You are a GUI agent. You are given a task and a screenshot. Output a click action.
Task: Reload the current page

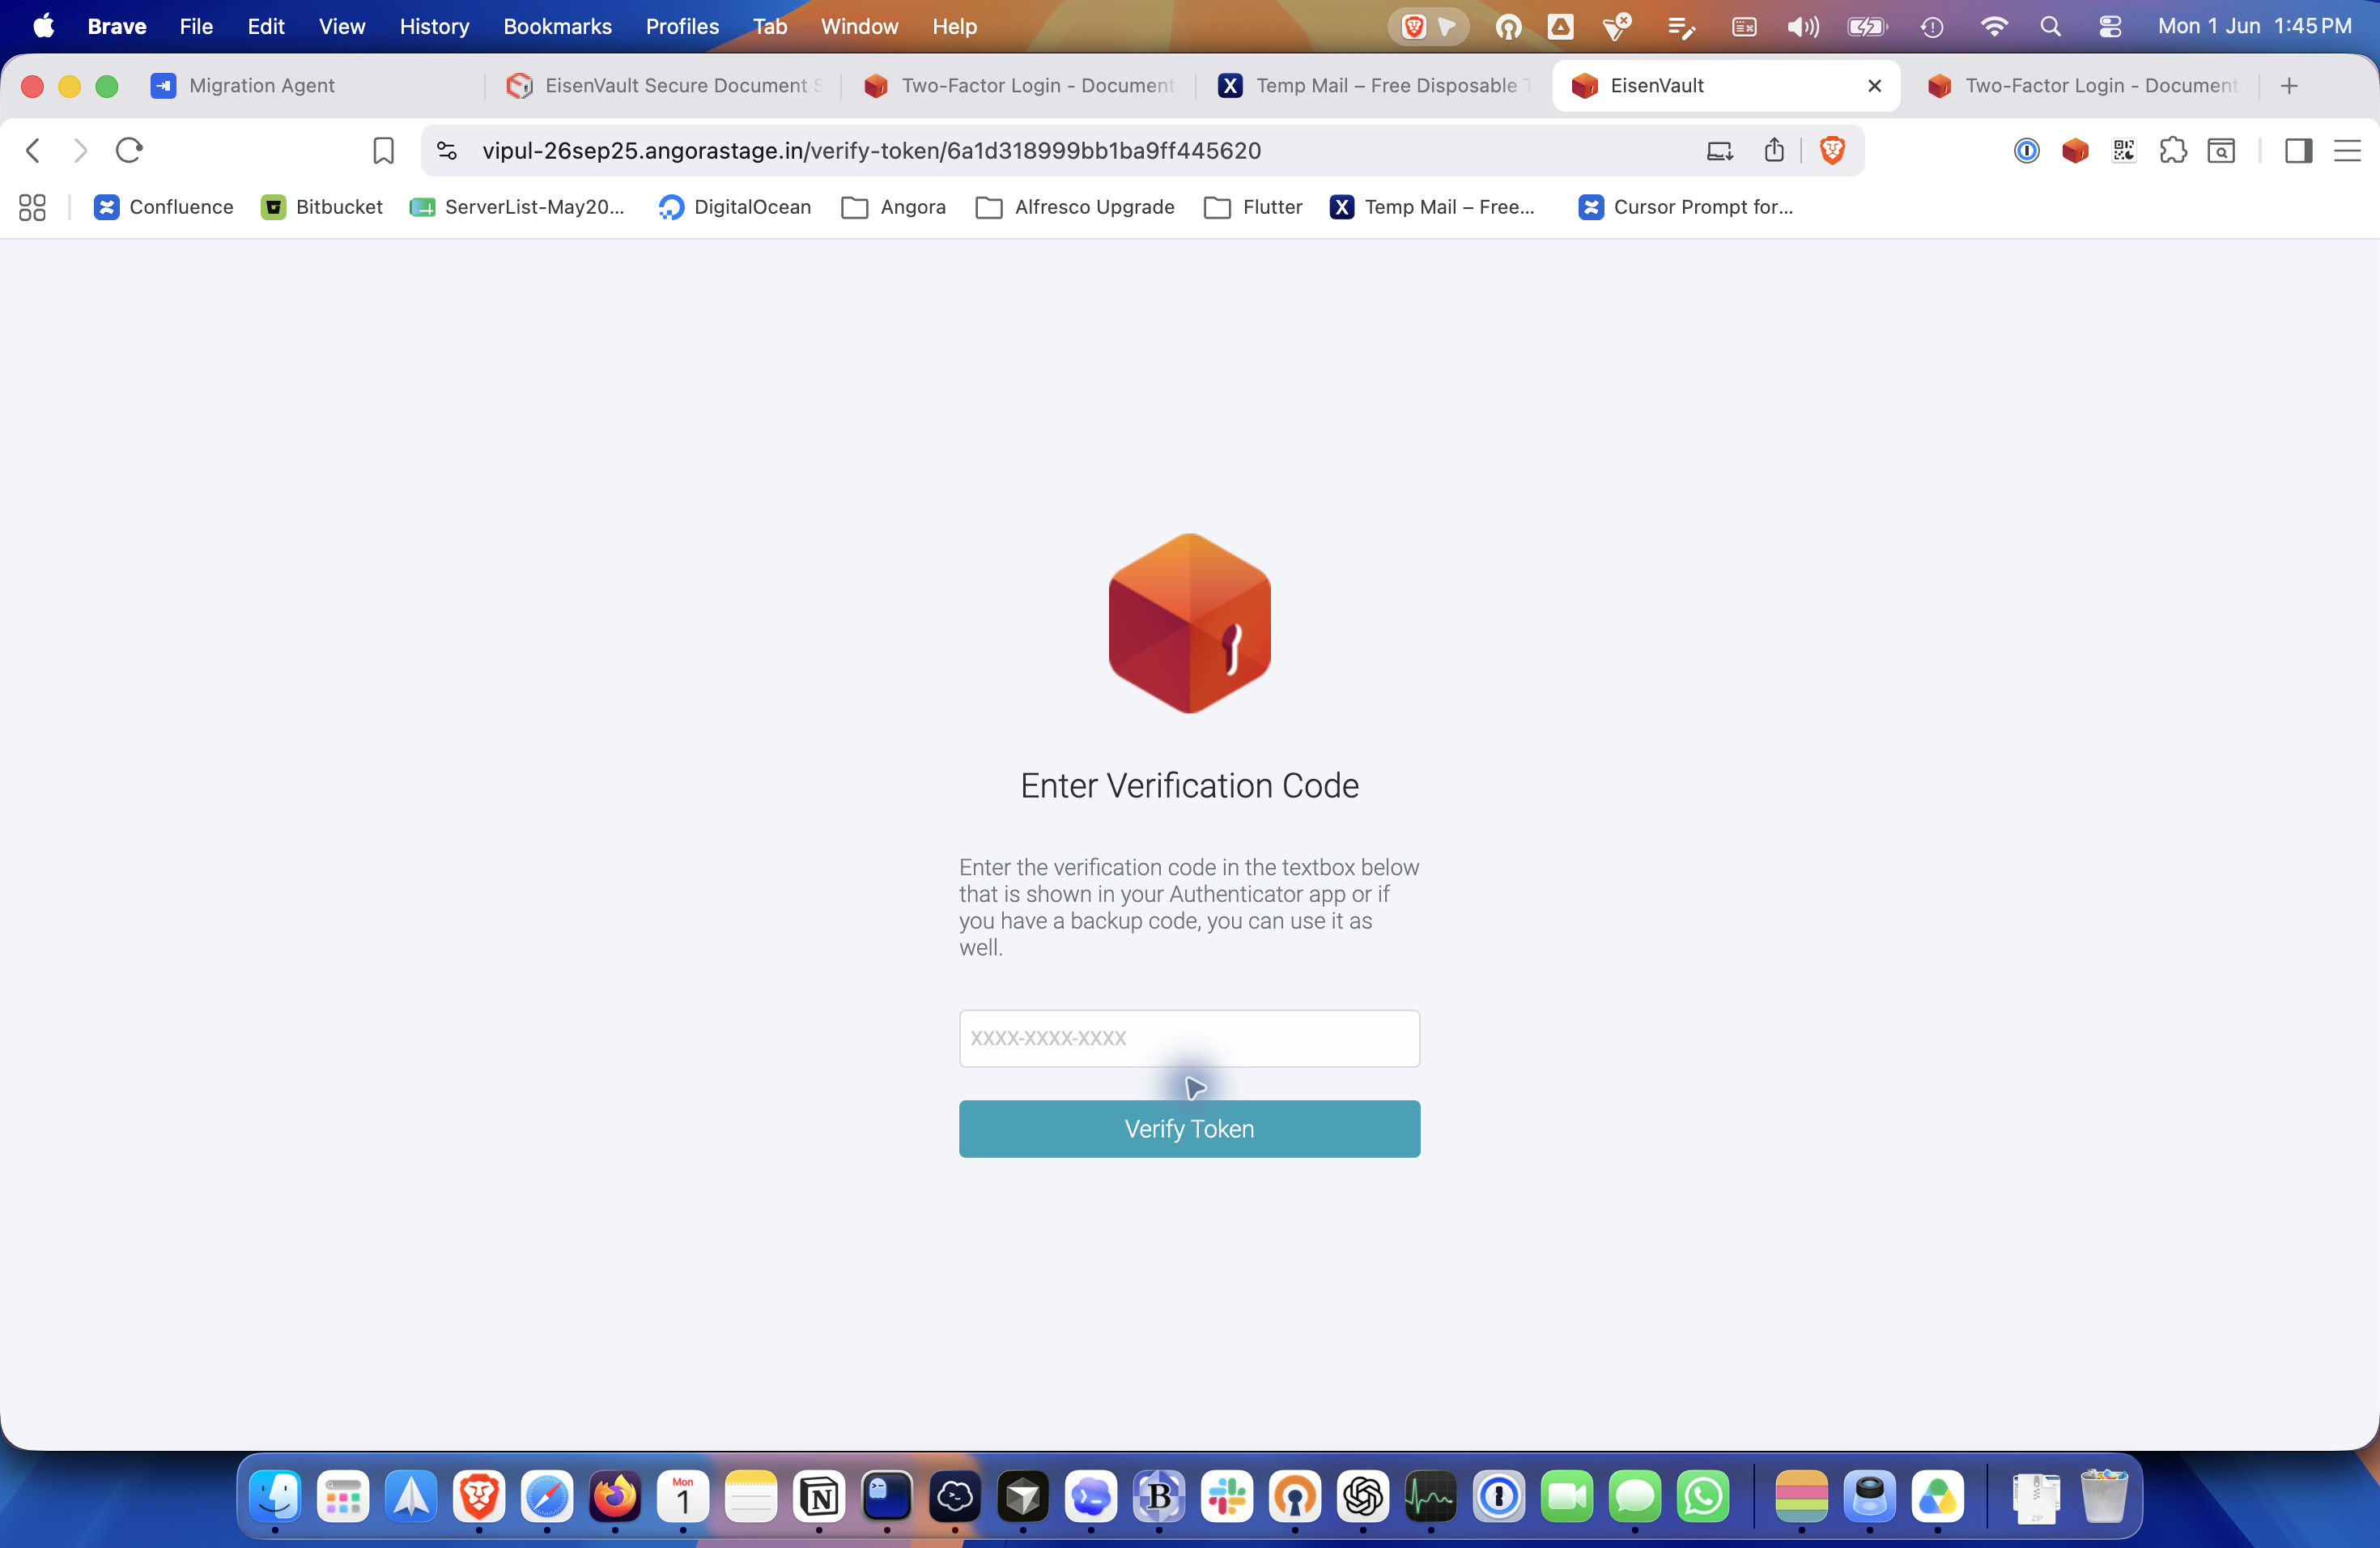pyautogui.click(x=129, y=151)
